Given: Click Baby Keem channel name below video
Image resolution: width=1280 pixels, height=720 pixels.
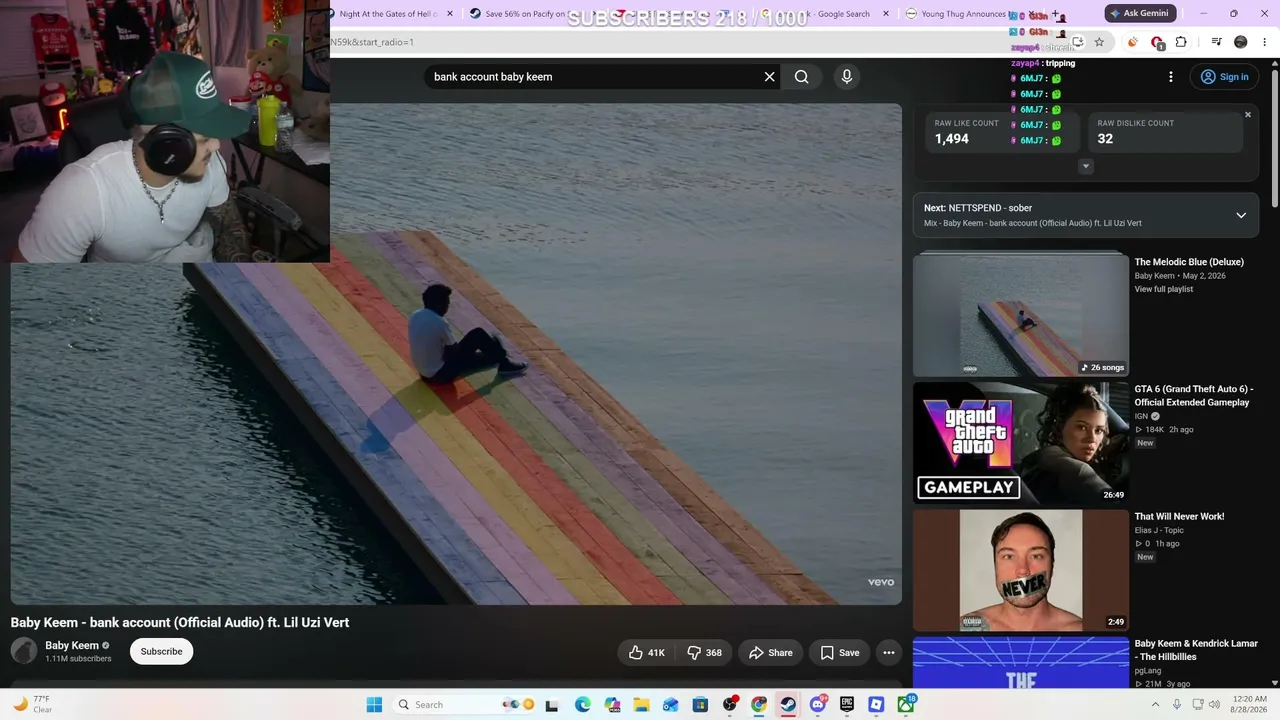Looking at the screenshot, I should (x=72, y=646).
